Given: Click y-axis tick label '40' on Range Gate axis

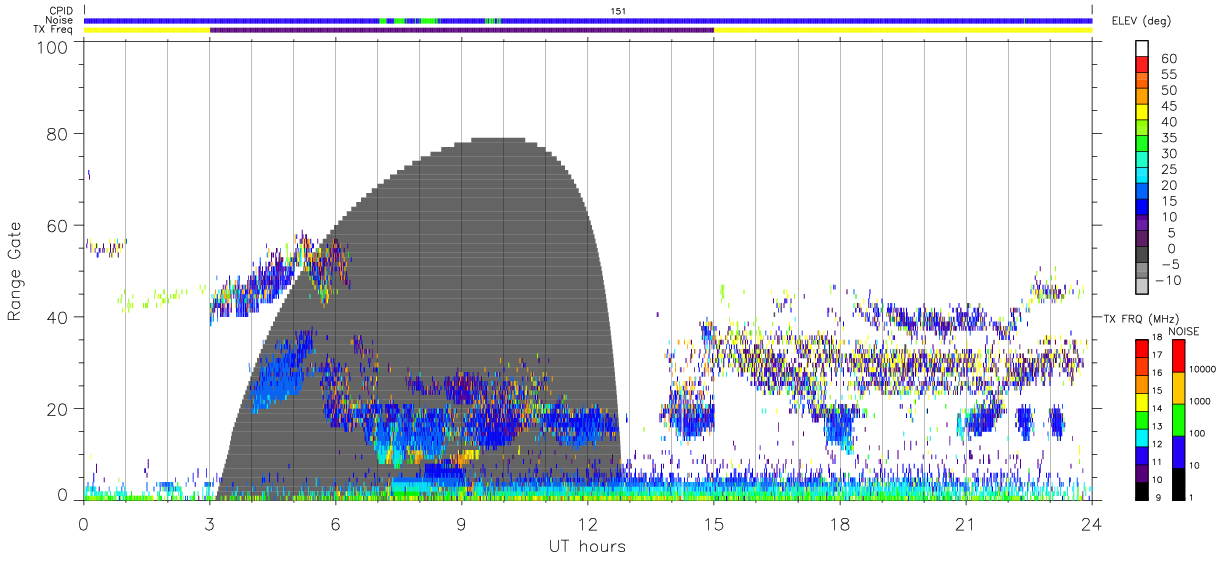Looking at the screenshot, I should [56, 317].
